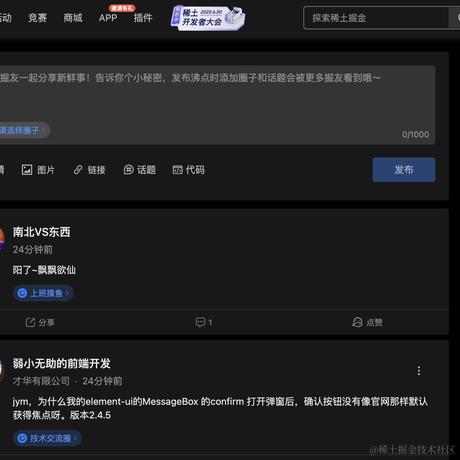Image resolution: width=460 pixels, height=460 pixels.
Task: Click the 稀土开发者大会 banner
Action: 208,18
